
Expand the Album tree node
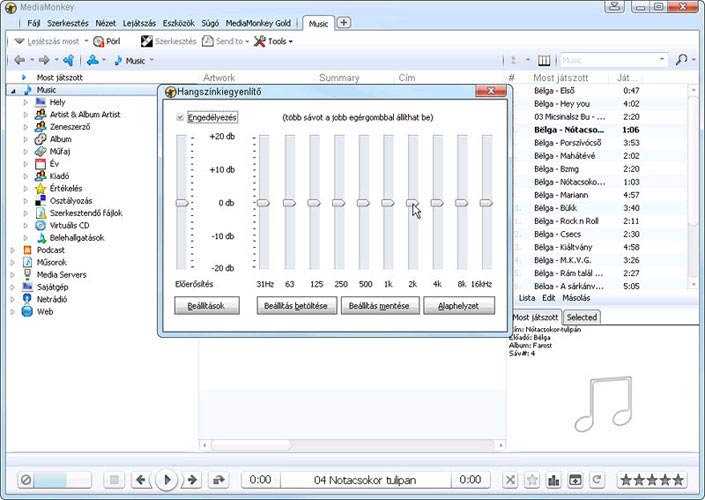[26, 139]
